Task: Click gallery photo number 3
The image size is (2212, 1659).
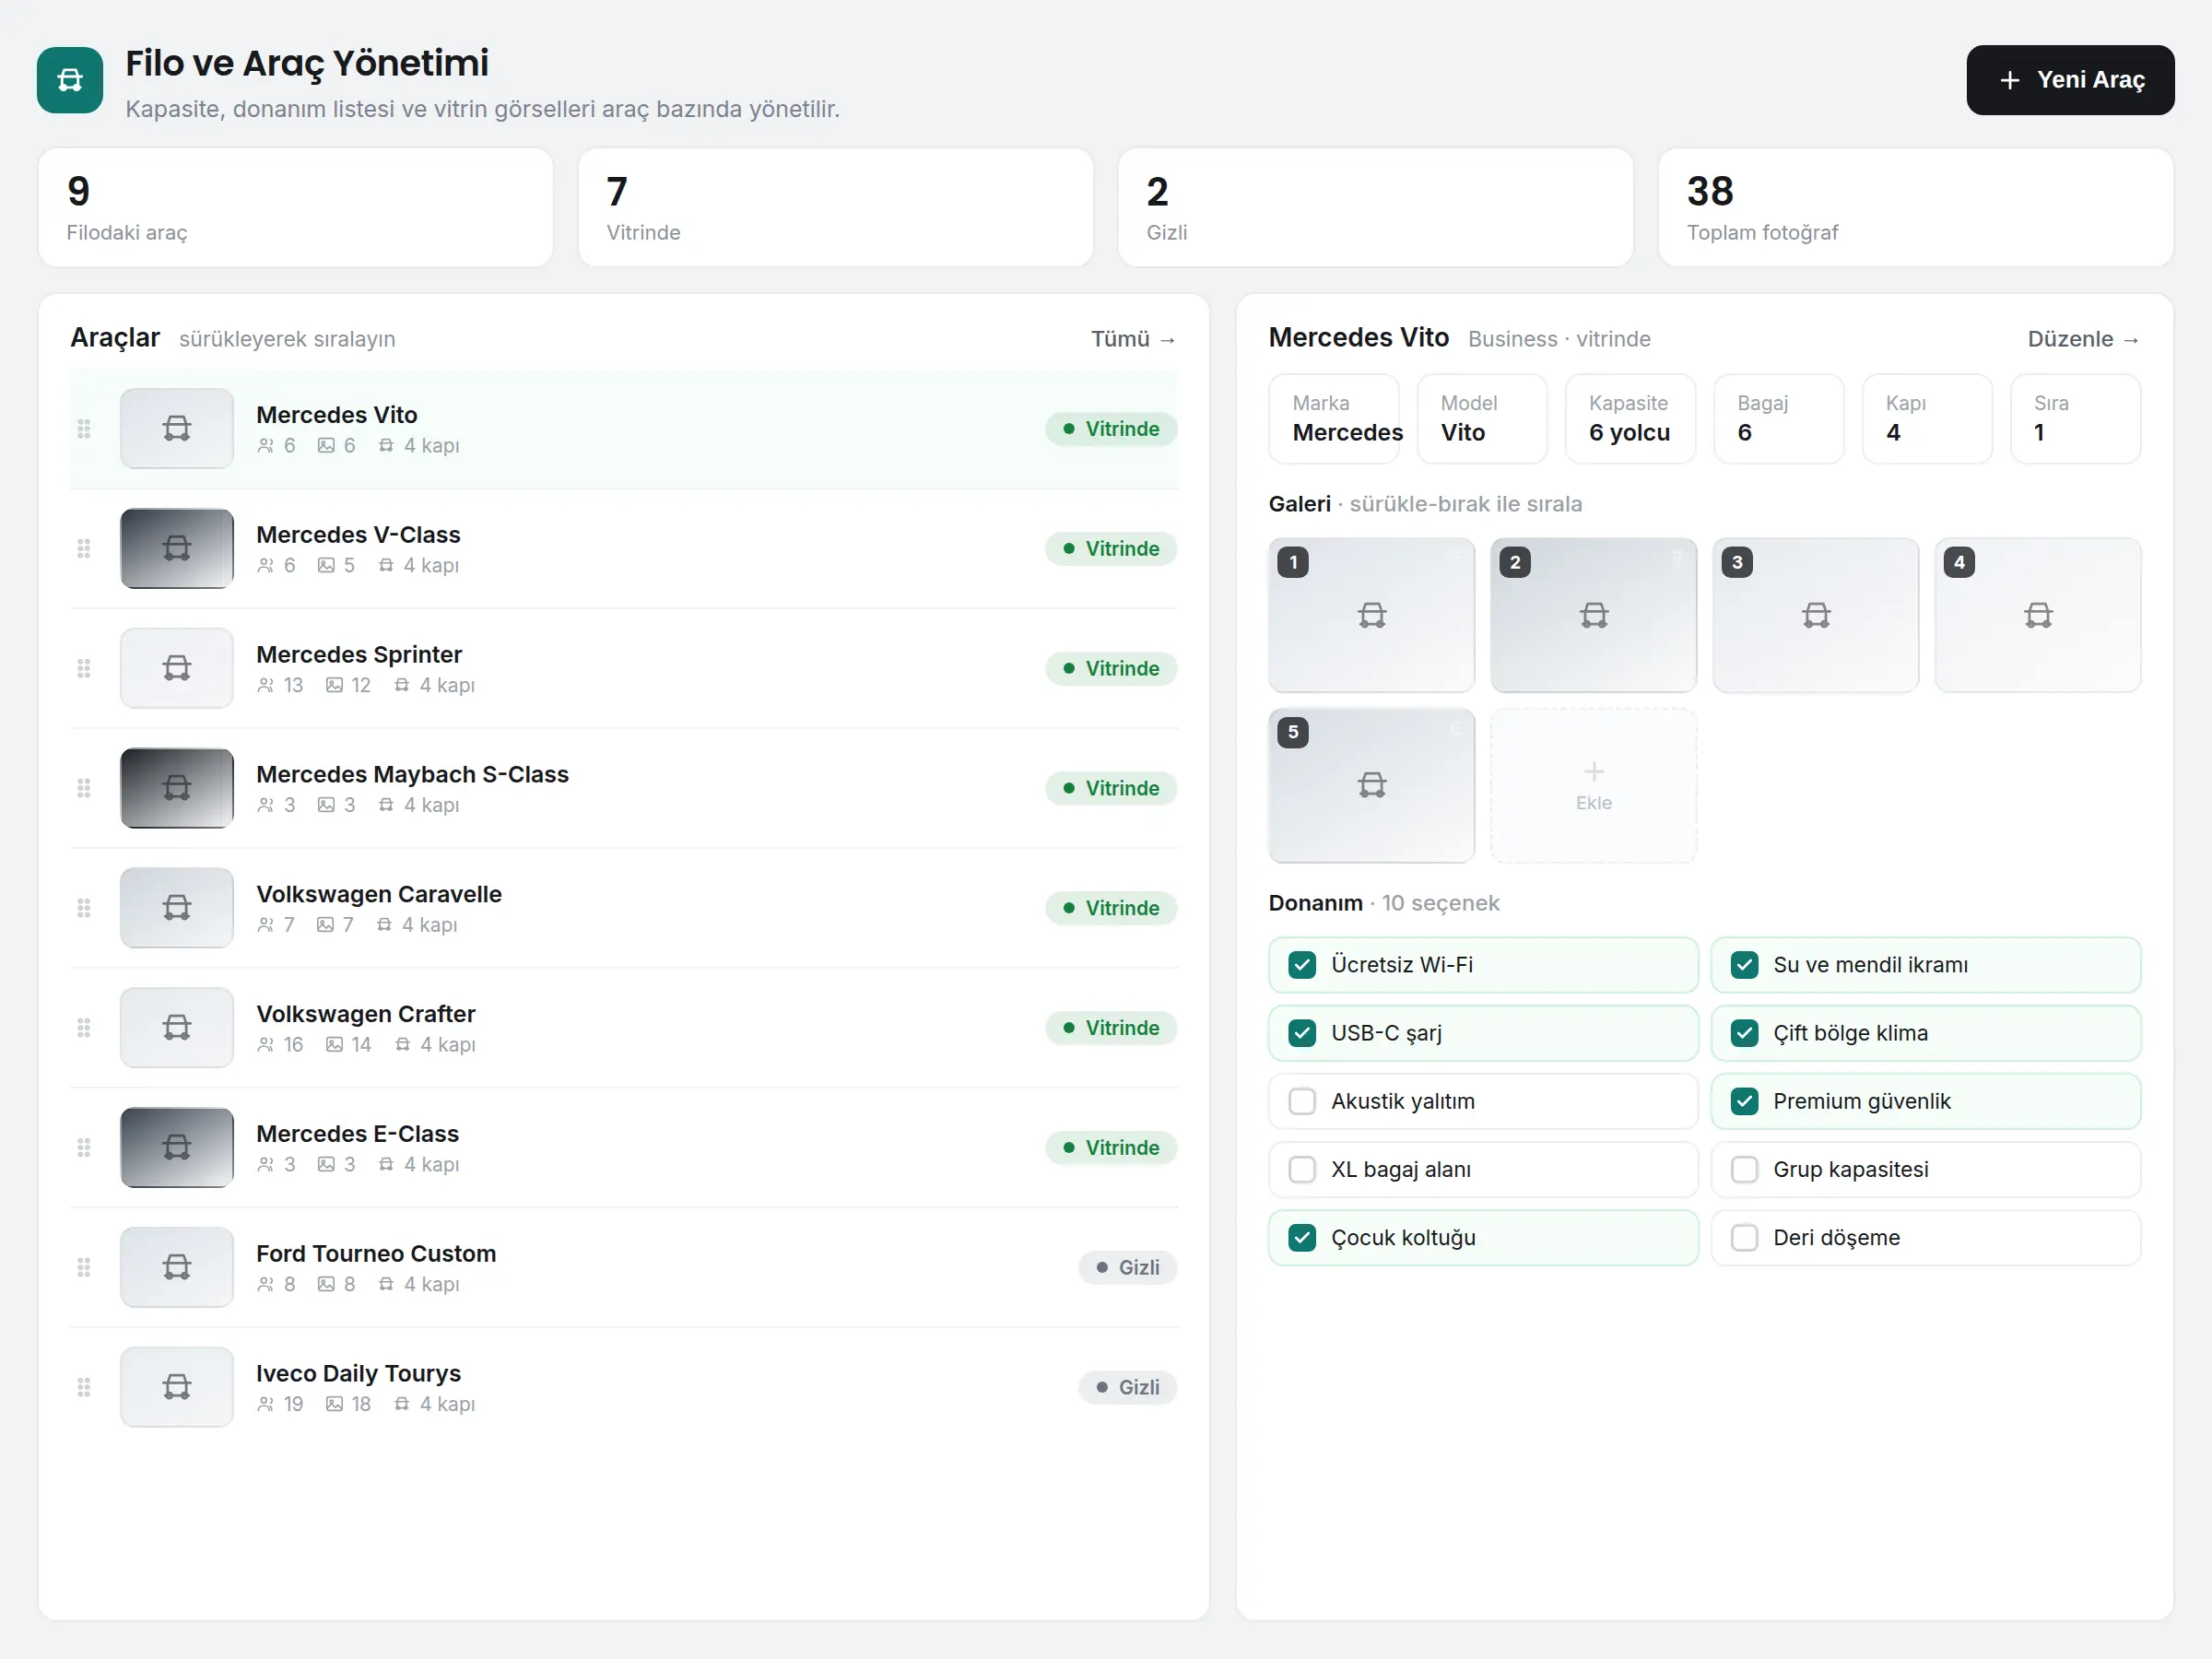Action: coord(1816,616)
